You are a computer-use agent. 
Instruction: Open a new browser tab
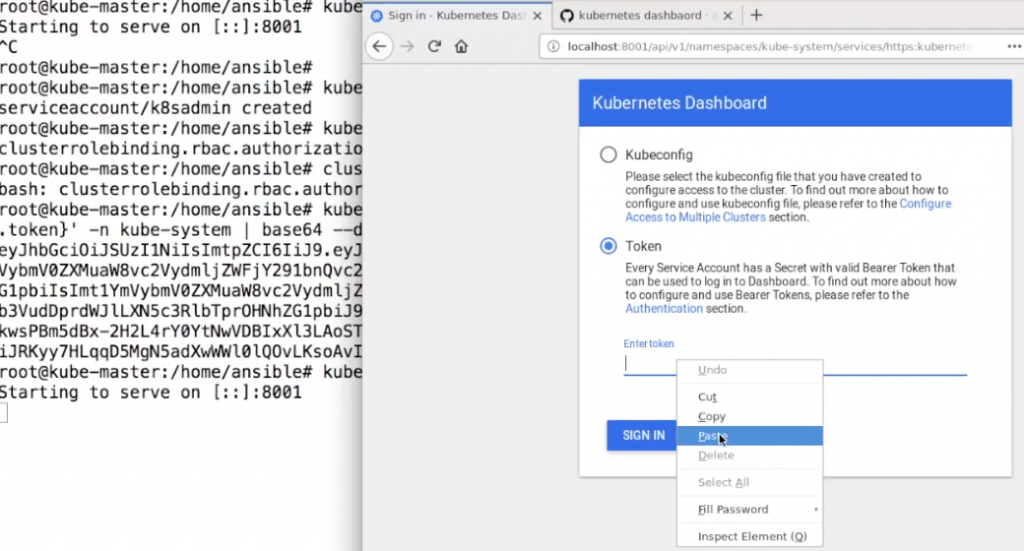pyautogui.click(x=756, y=15)
